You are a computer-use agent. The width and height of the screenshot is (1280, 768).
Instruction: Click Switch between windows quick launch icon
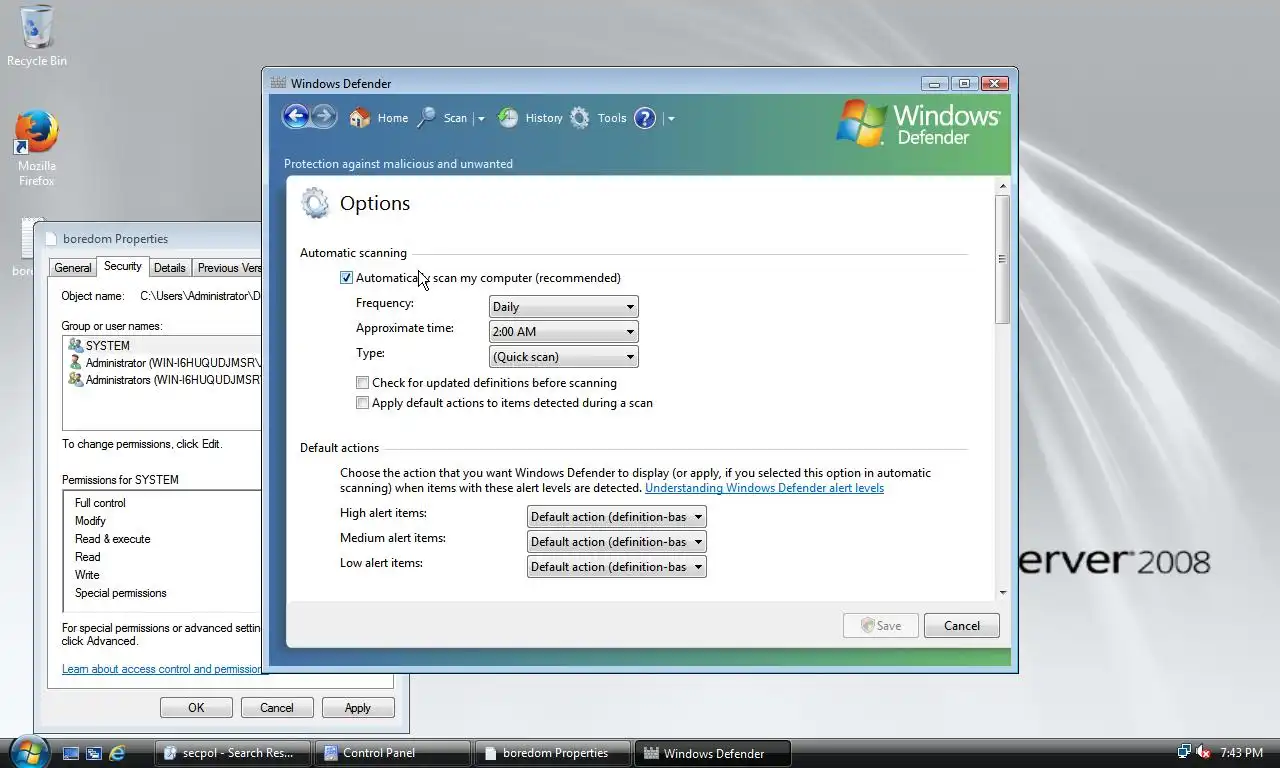(94, 753)
